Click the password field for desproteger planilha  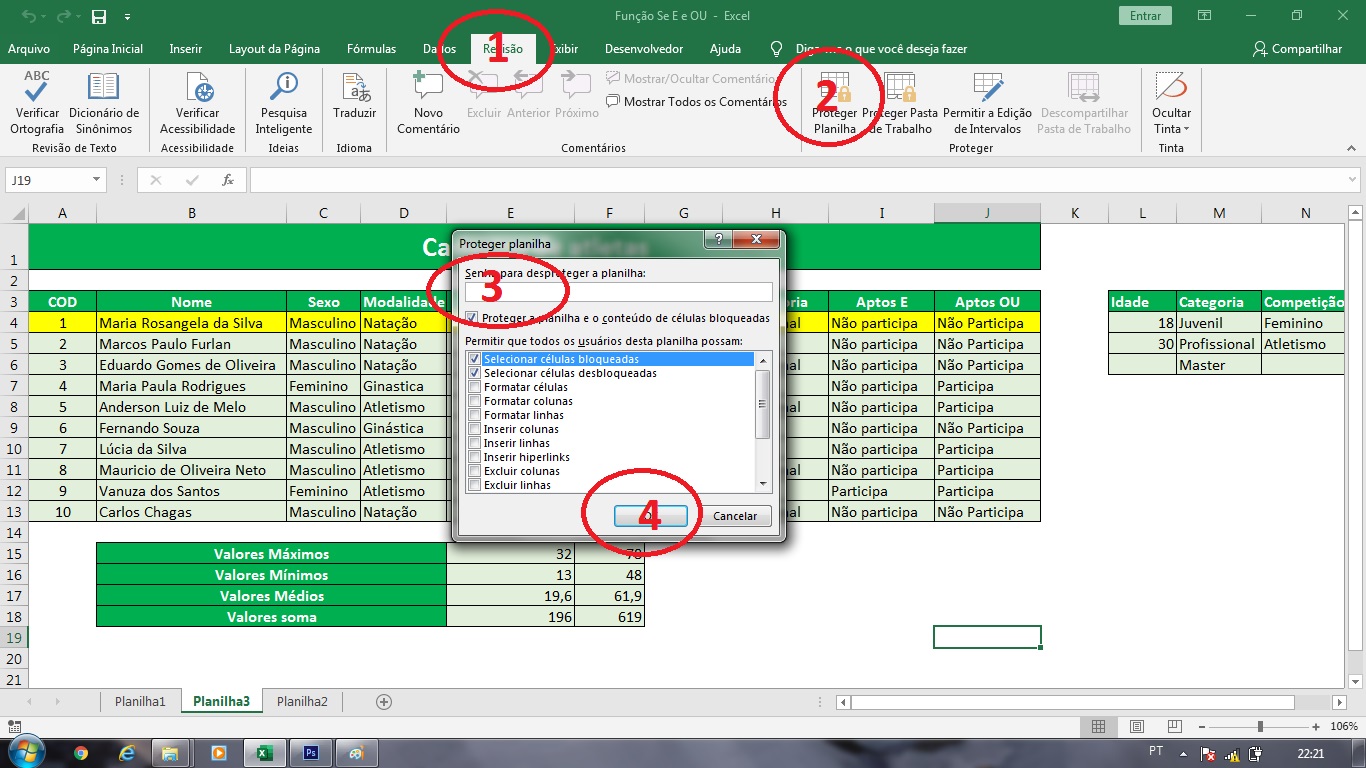click(x=619, y=292)
